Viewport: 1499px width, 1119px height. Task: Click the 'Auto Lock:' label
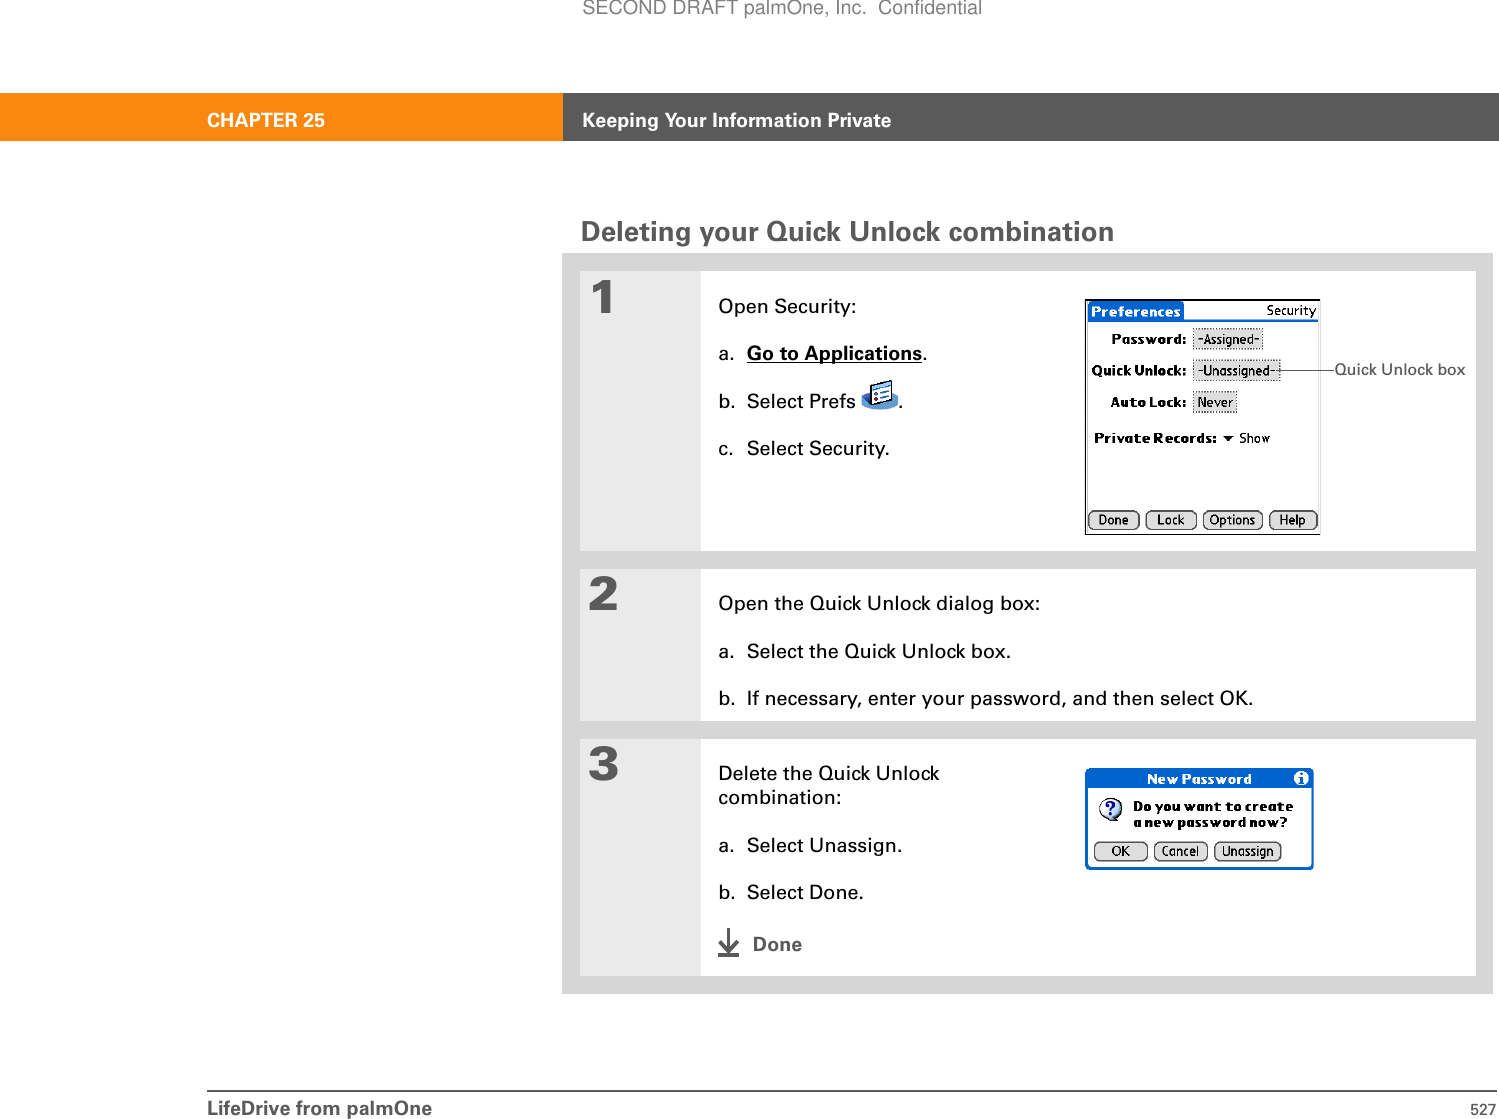pos(1148,402)
